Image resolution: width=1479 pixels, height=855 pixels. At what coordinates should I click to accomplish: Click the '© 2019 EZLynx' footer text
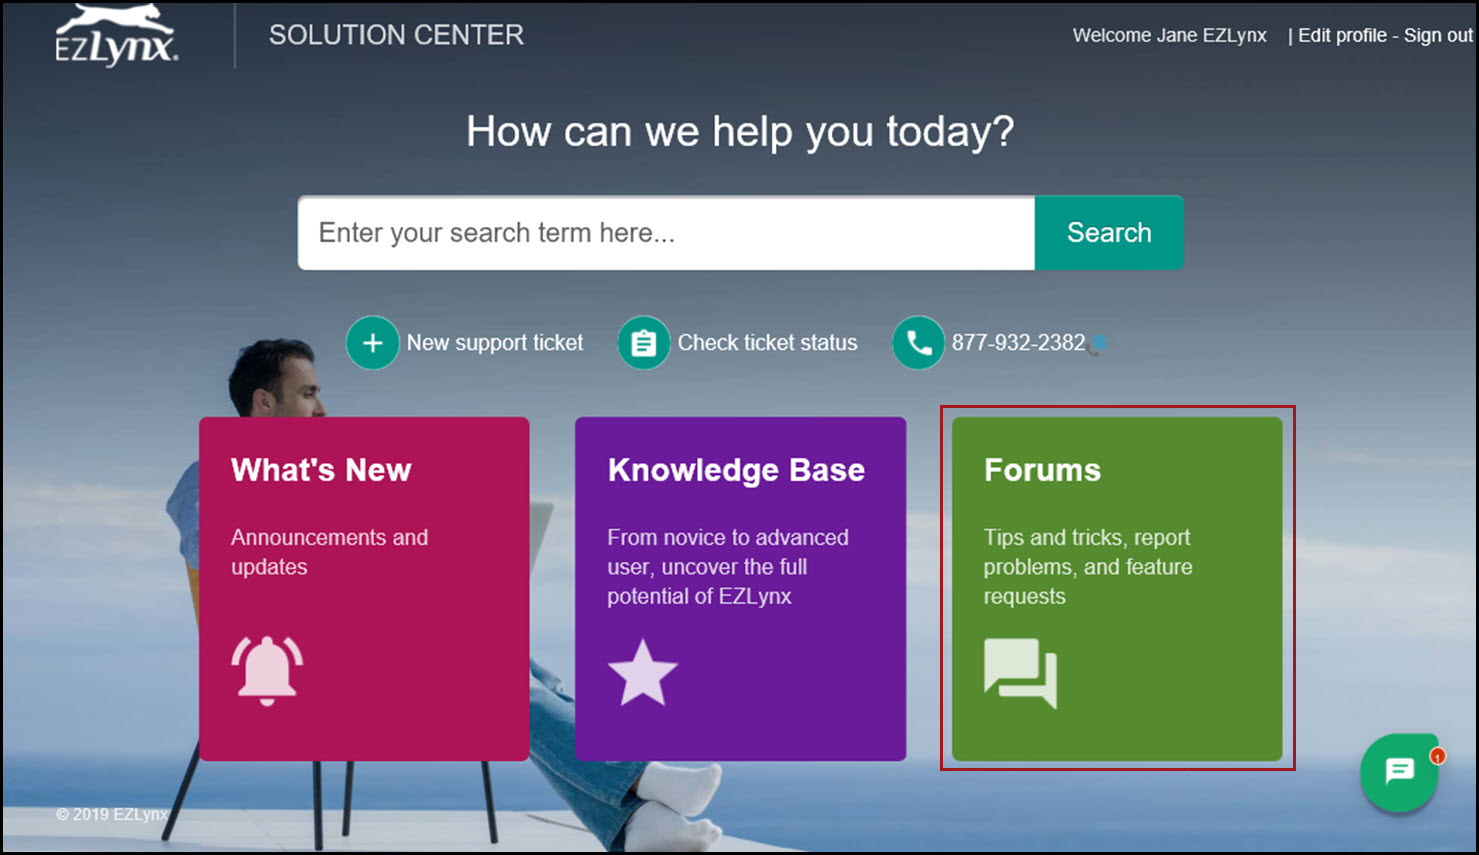pyautogui.click(x=112, y=814)
